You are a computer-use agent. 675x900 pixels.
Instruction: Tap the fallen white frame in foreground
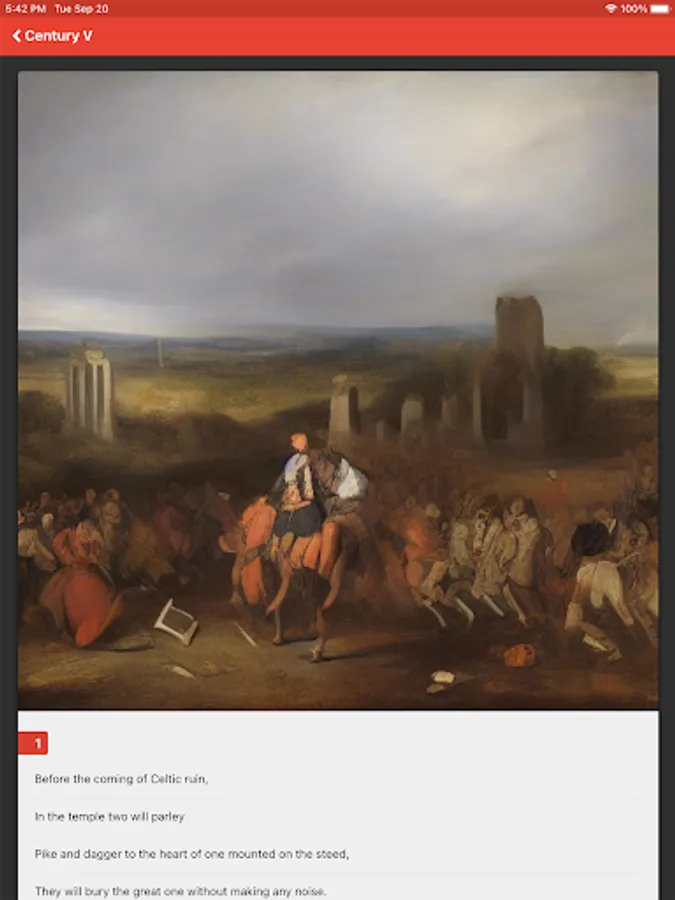pyautogui.click(x=176, y=622)
